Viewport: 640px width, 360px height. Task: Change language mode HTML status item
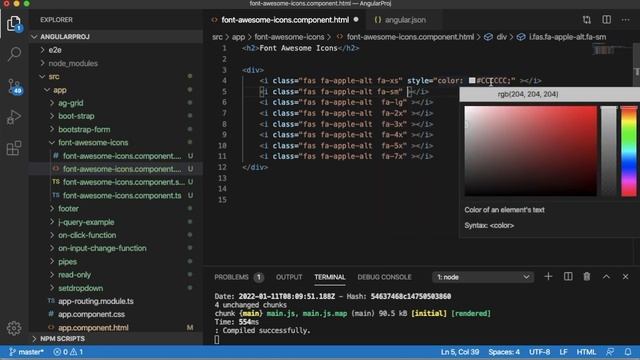[586, 352]
